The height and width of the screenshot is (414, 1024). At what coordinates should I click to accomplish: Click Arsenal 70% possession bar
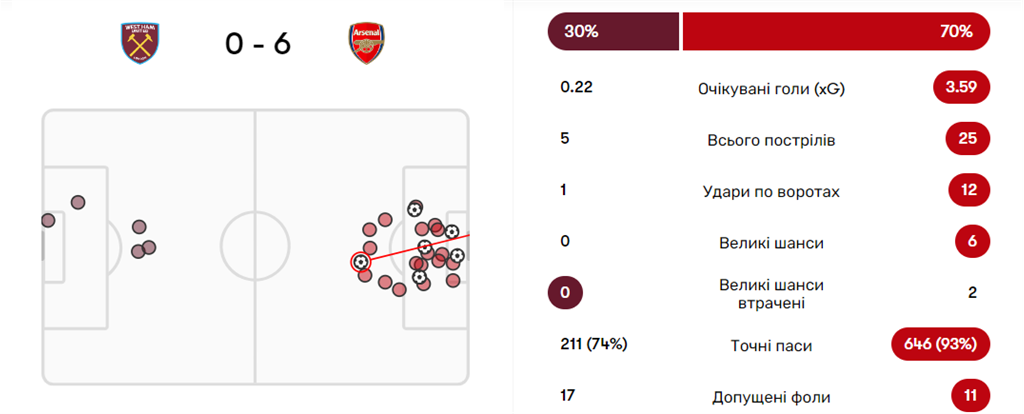point(837,31)
